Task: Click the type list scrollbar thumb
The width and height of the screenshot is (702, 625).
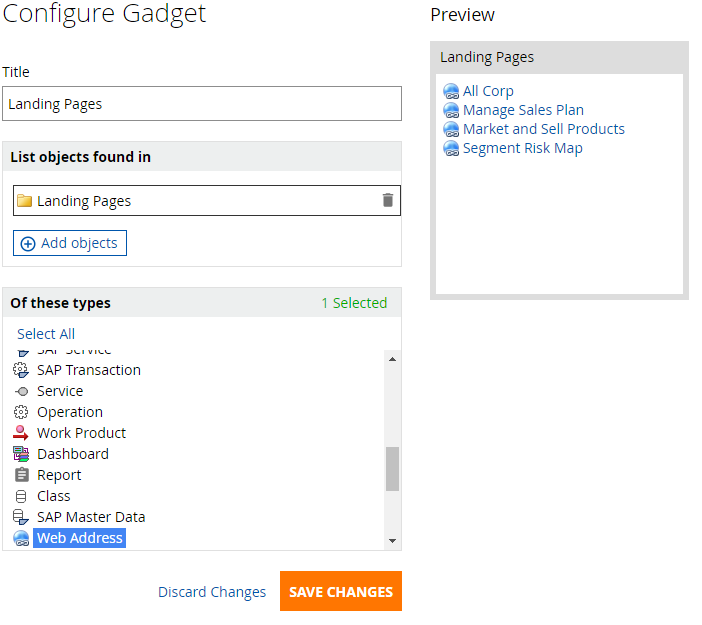Action: pos(392,468)
